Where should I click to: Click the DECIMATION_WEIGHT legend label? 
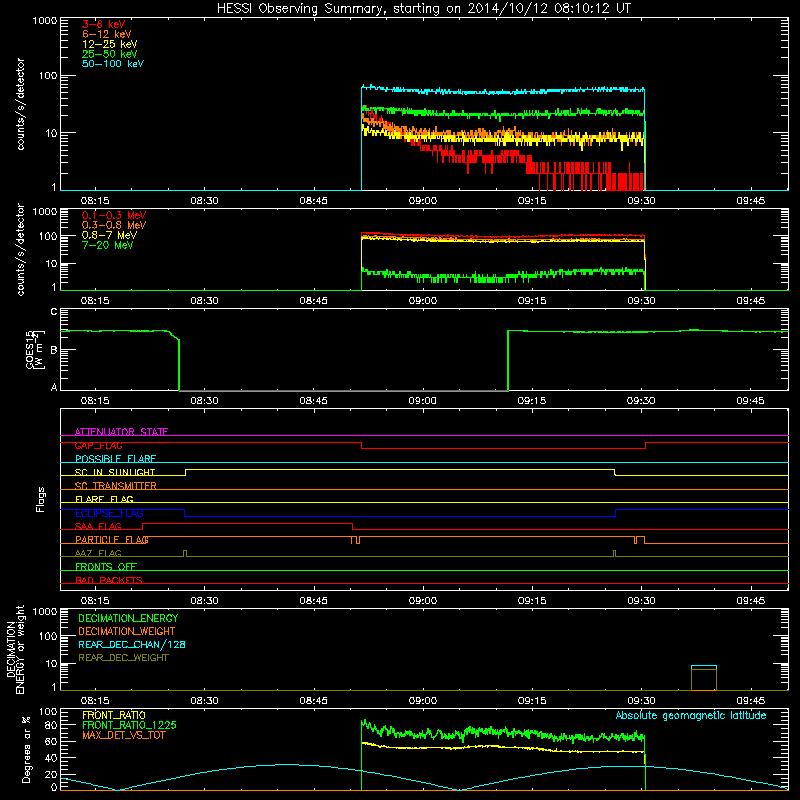pyautogui.click(x=127, y=632)
